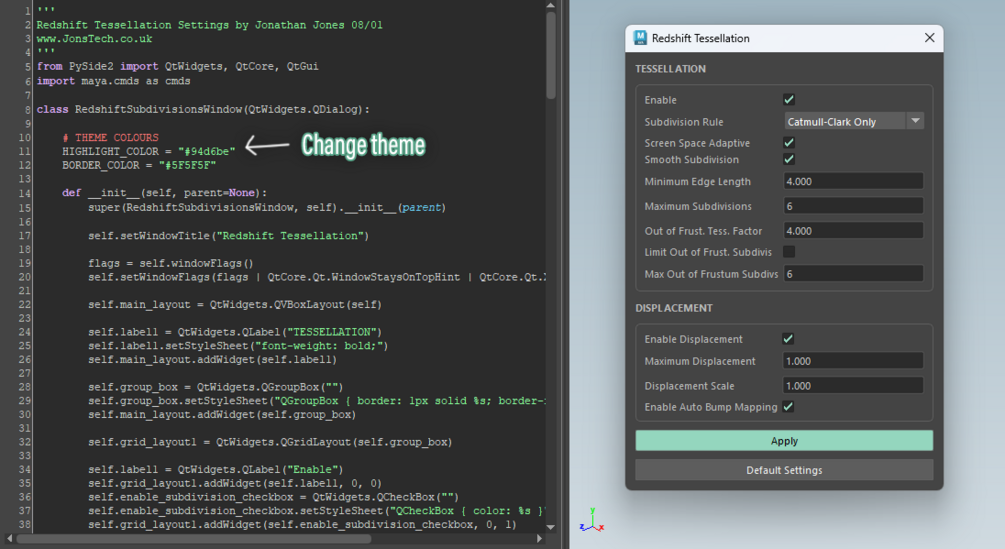1005x549 pixels.
Task: Click the Subdivision Rule label
Action: pos(684,122)
